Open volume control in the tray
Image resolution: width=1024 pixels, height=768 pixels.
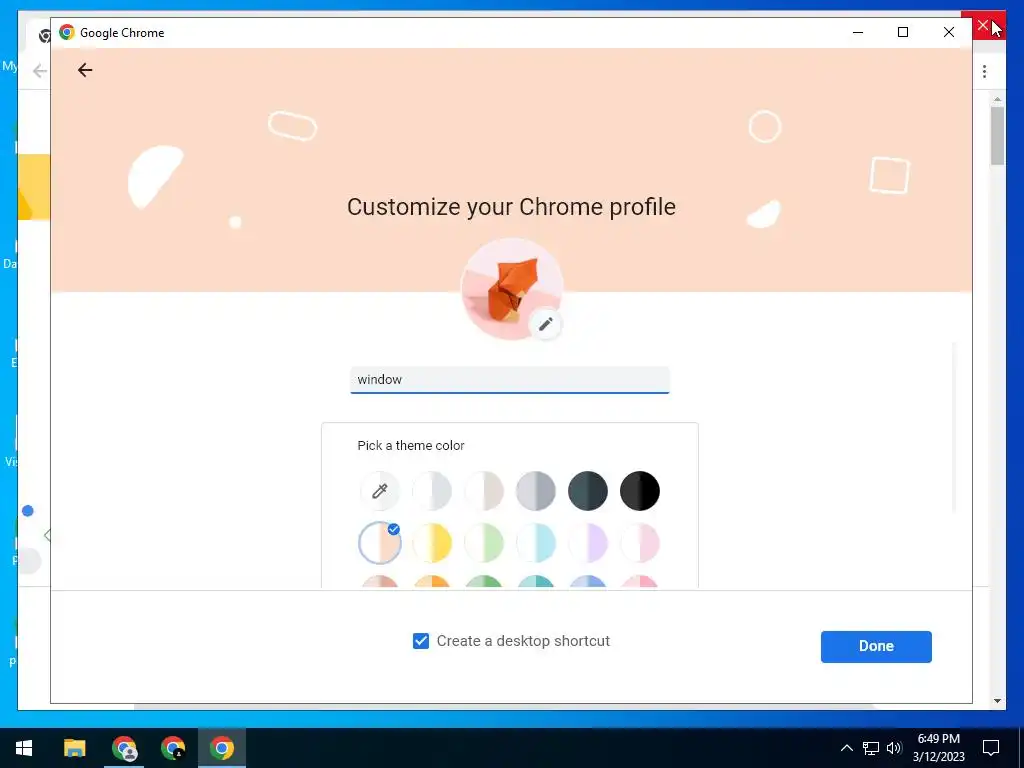894,748
